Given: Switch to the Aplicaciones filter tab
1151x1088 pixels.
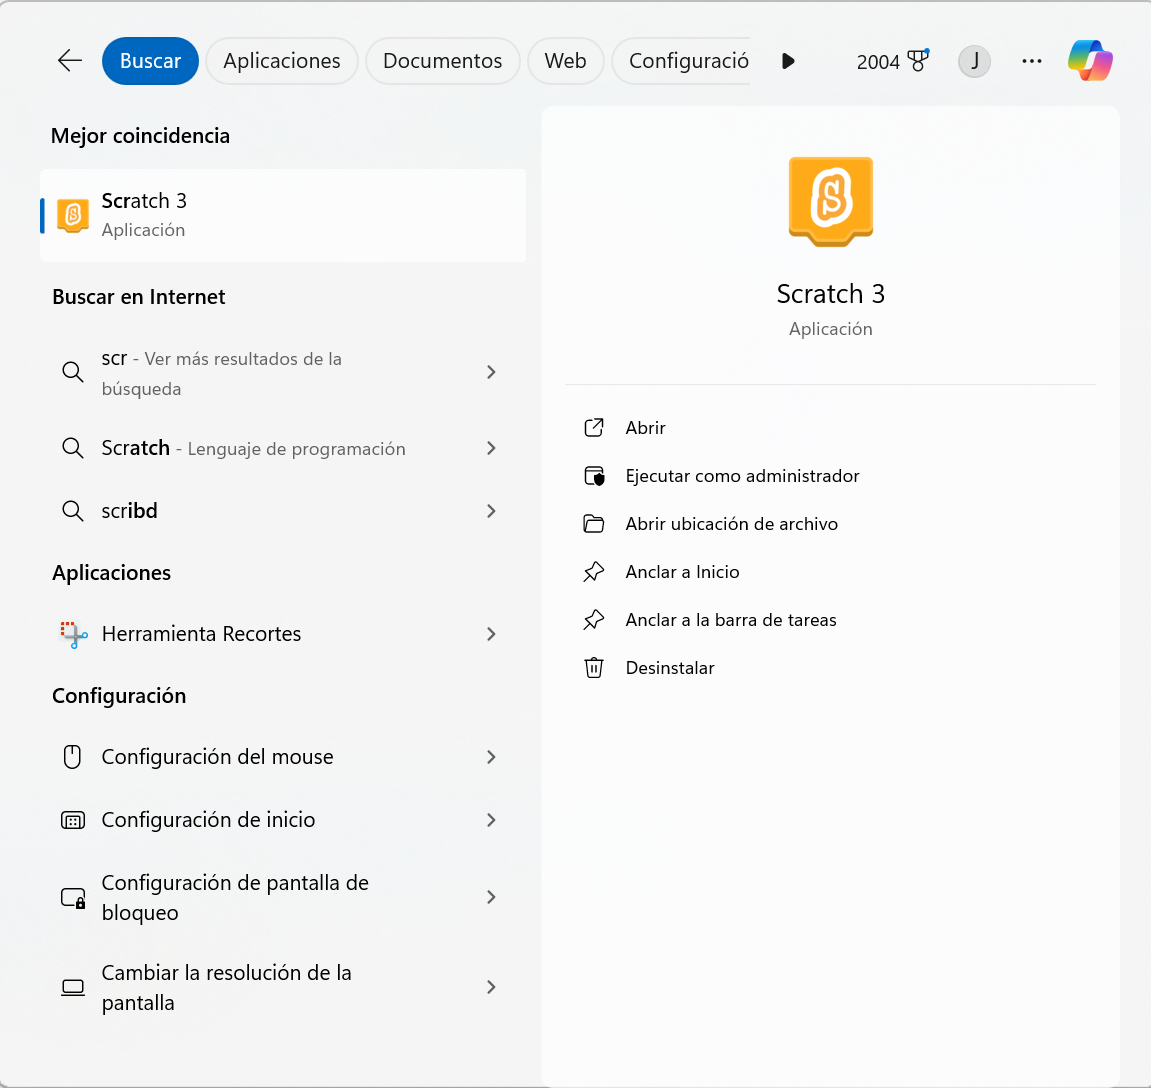Looking at the screenshot, I should point(282,61).
